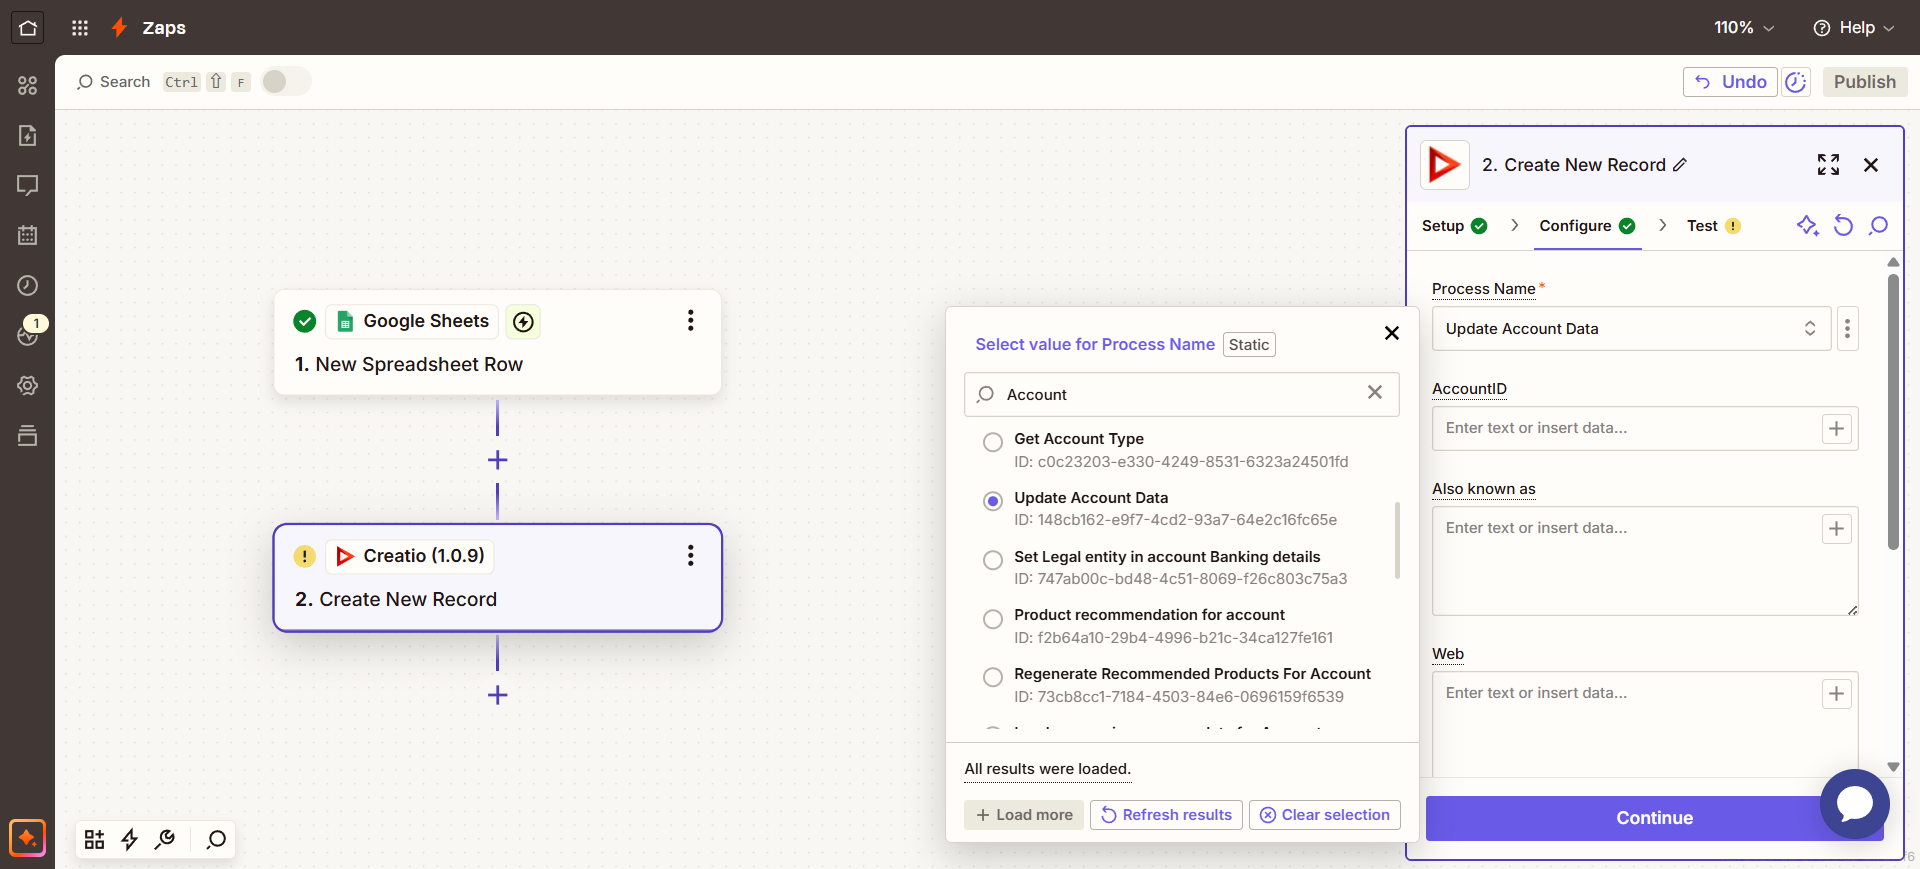
Task: Select the Get Account Type radio option
Action: (992, 442)
